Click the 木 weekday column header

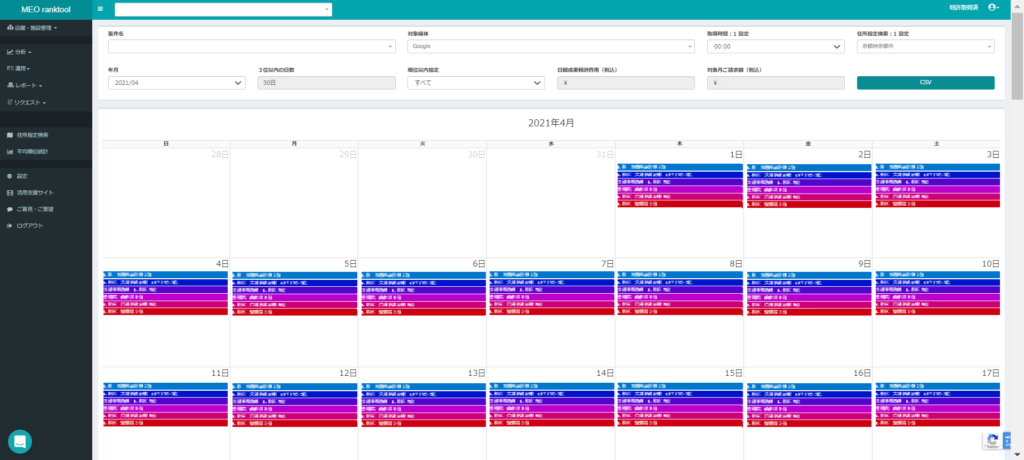[679, 143]
